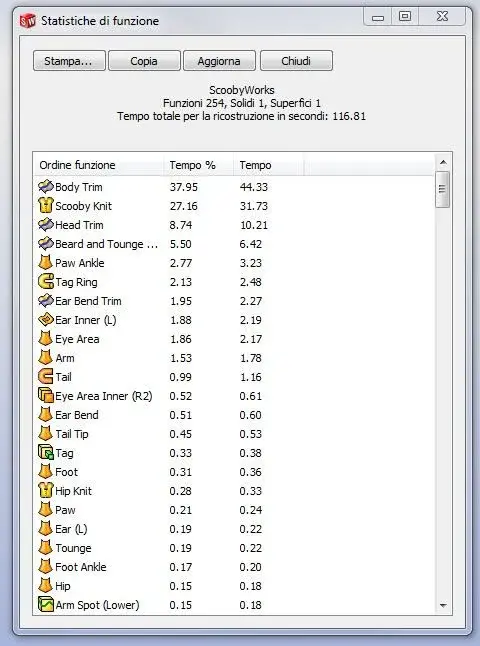Screen dimensions: 480x646
Task: Click the Eye Area Inner (R2) icon
Action: click(46, 396)
